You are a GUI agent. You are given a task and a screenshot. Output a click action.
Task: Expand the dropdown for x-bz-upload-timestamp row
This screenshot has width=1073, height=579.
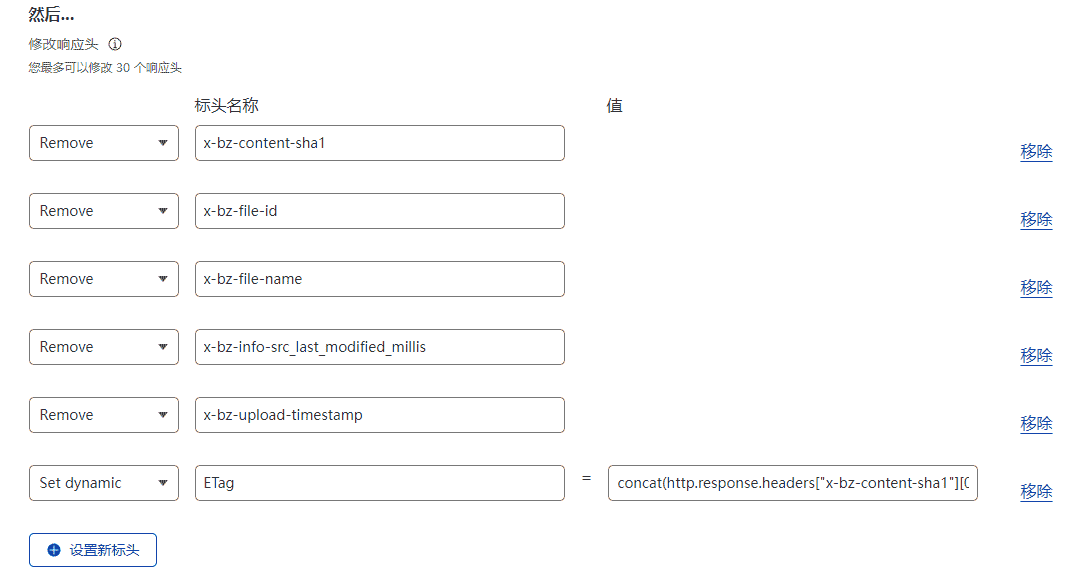point(104,415)
